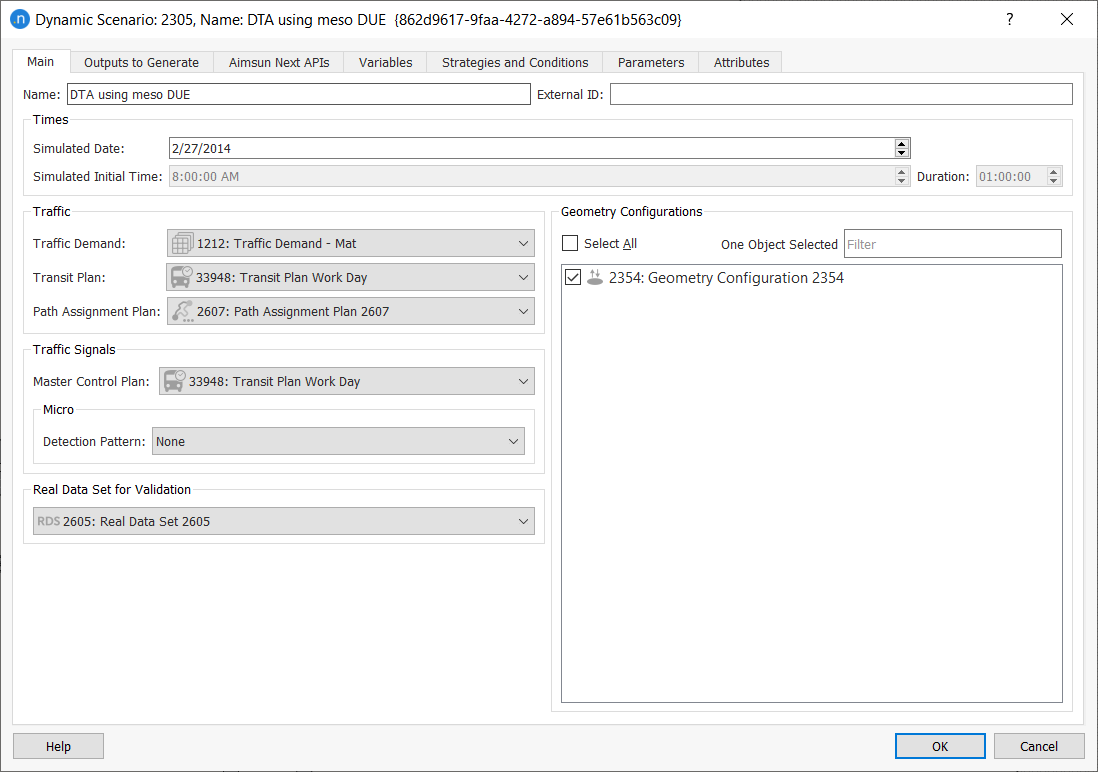Open the dialog help via the question mark icon

point(1009,19)
